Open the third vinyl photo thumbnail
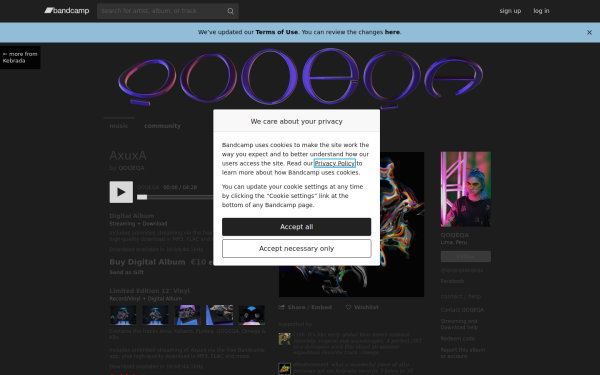The height and width of the screenshot is (375, 600). (188, 315)
